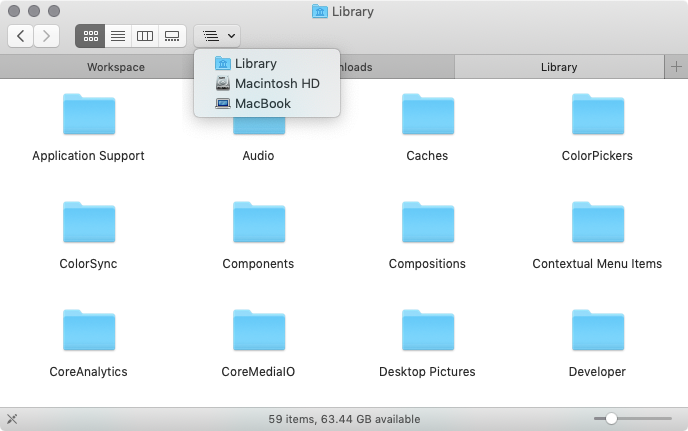Screen dimensions: 688x431
Task: Click the Application Support label text
Action: pos(88,156)
